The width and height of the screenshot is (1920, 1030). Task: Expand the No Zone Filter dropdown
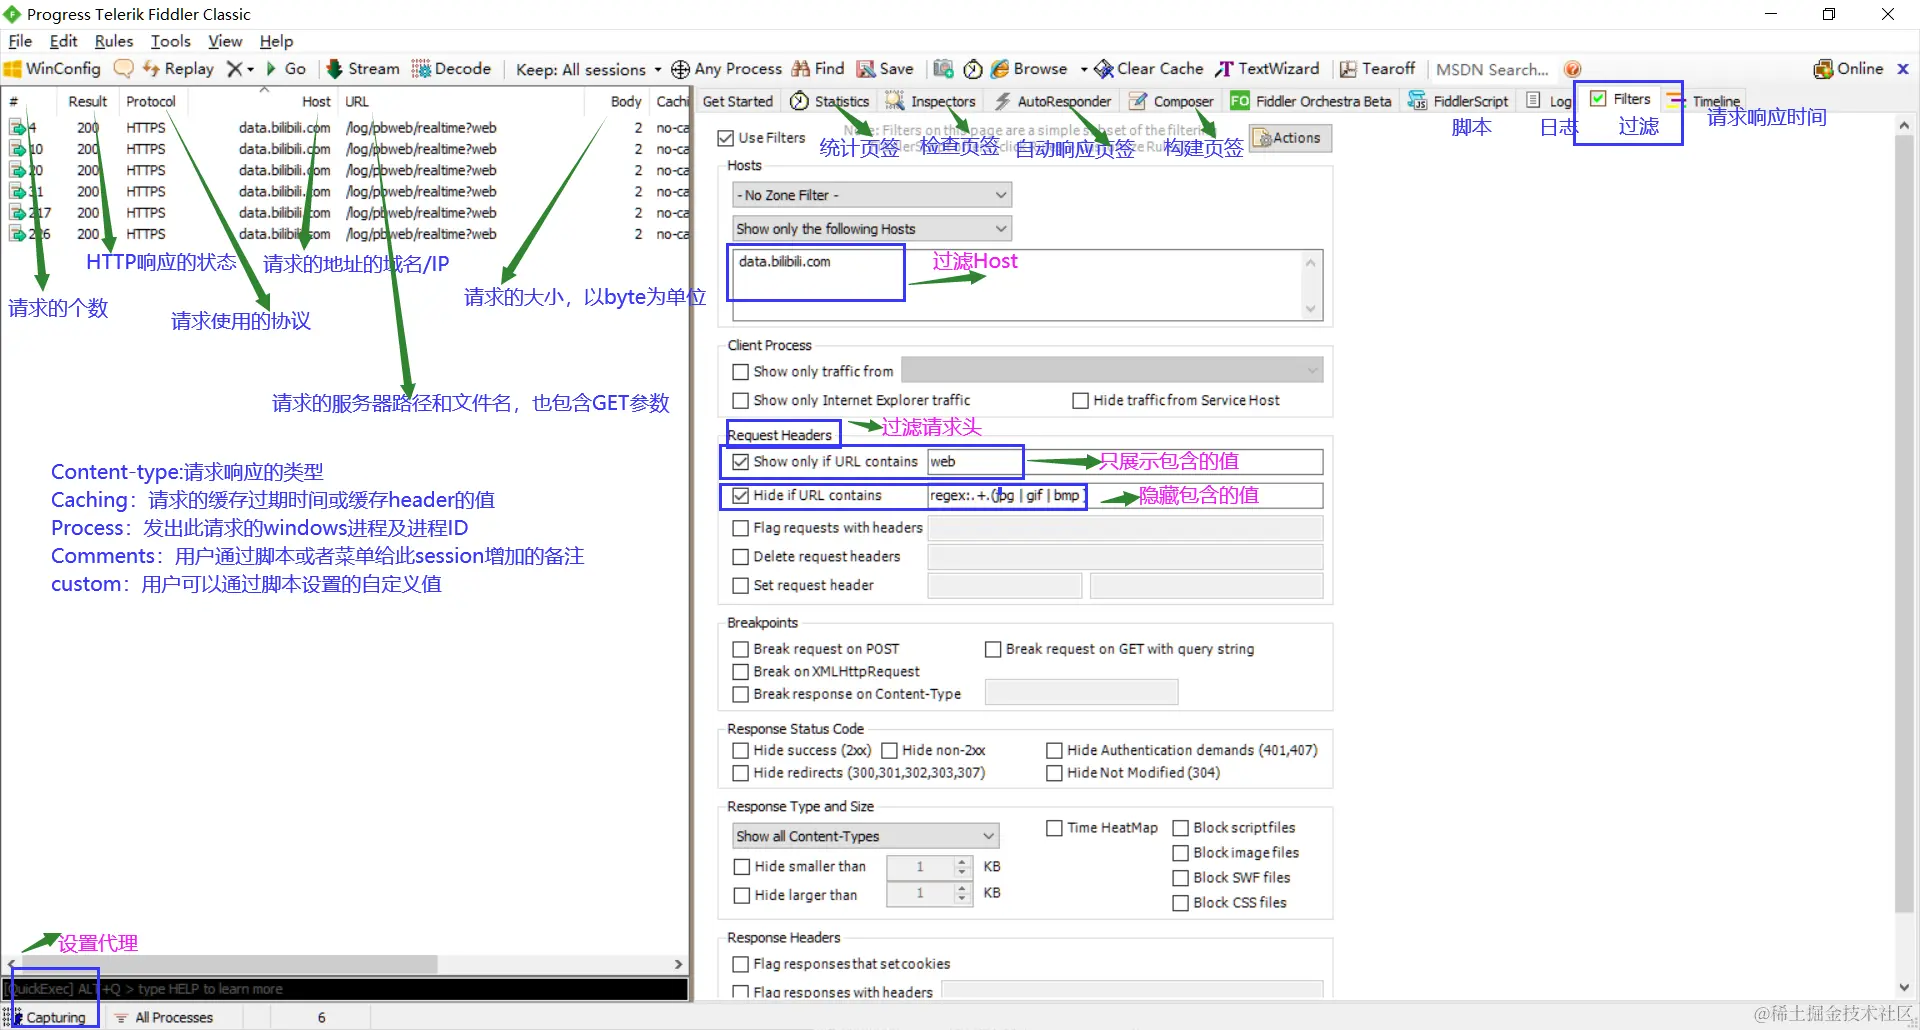coord(872,195)
